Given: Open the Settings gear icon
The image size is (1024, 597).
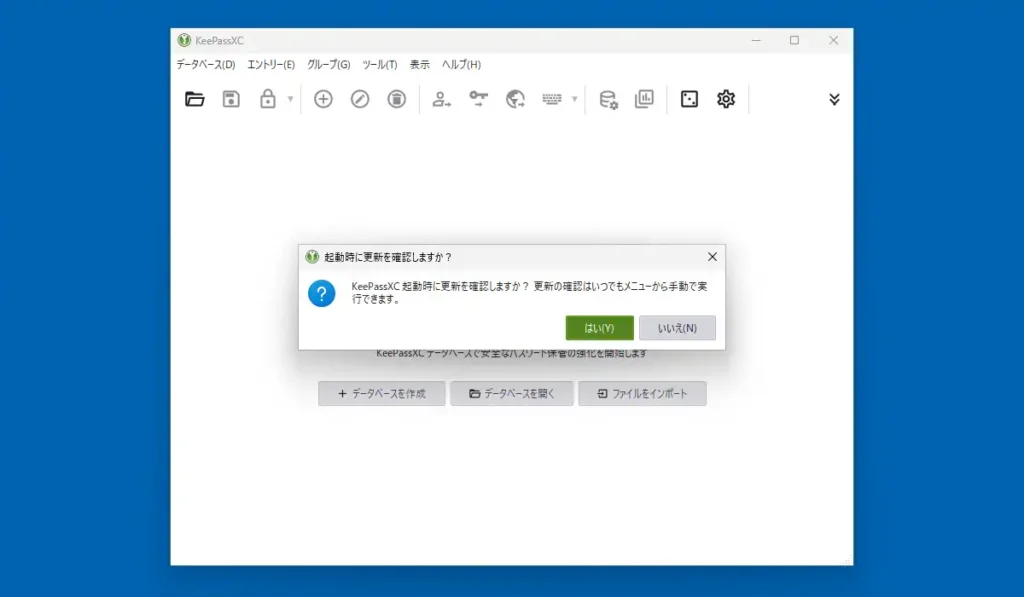Looking at the screenshot, I should (726, 99).
